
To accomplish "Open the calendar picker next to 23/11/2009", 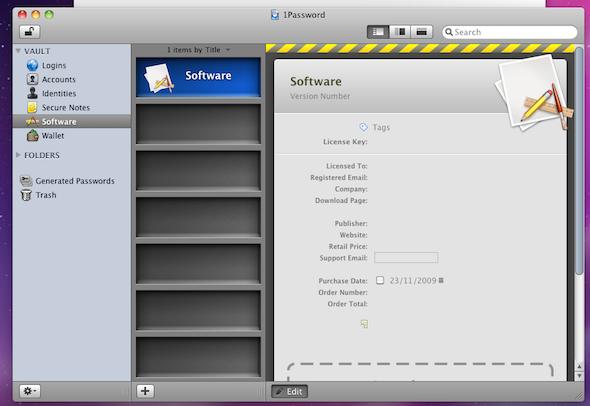I will coord(441,280).
